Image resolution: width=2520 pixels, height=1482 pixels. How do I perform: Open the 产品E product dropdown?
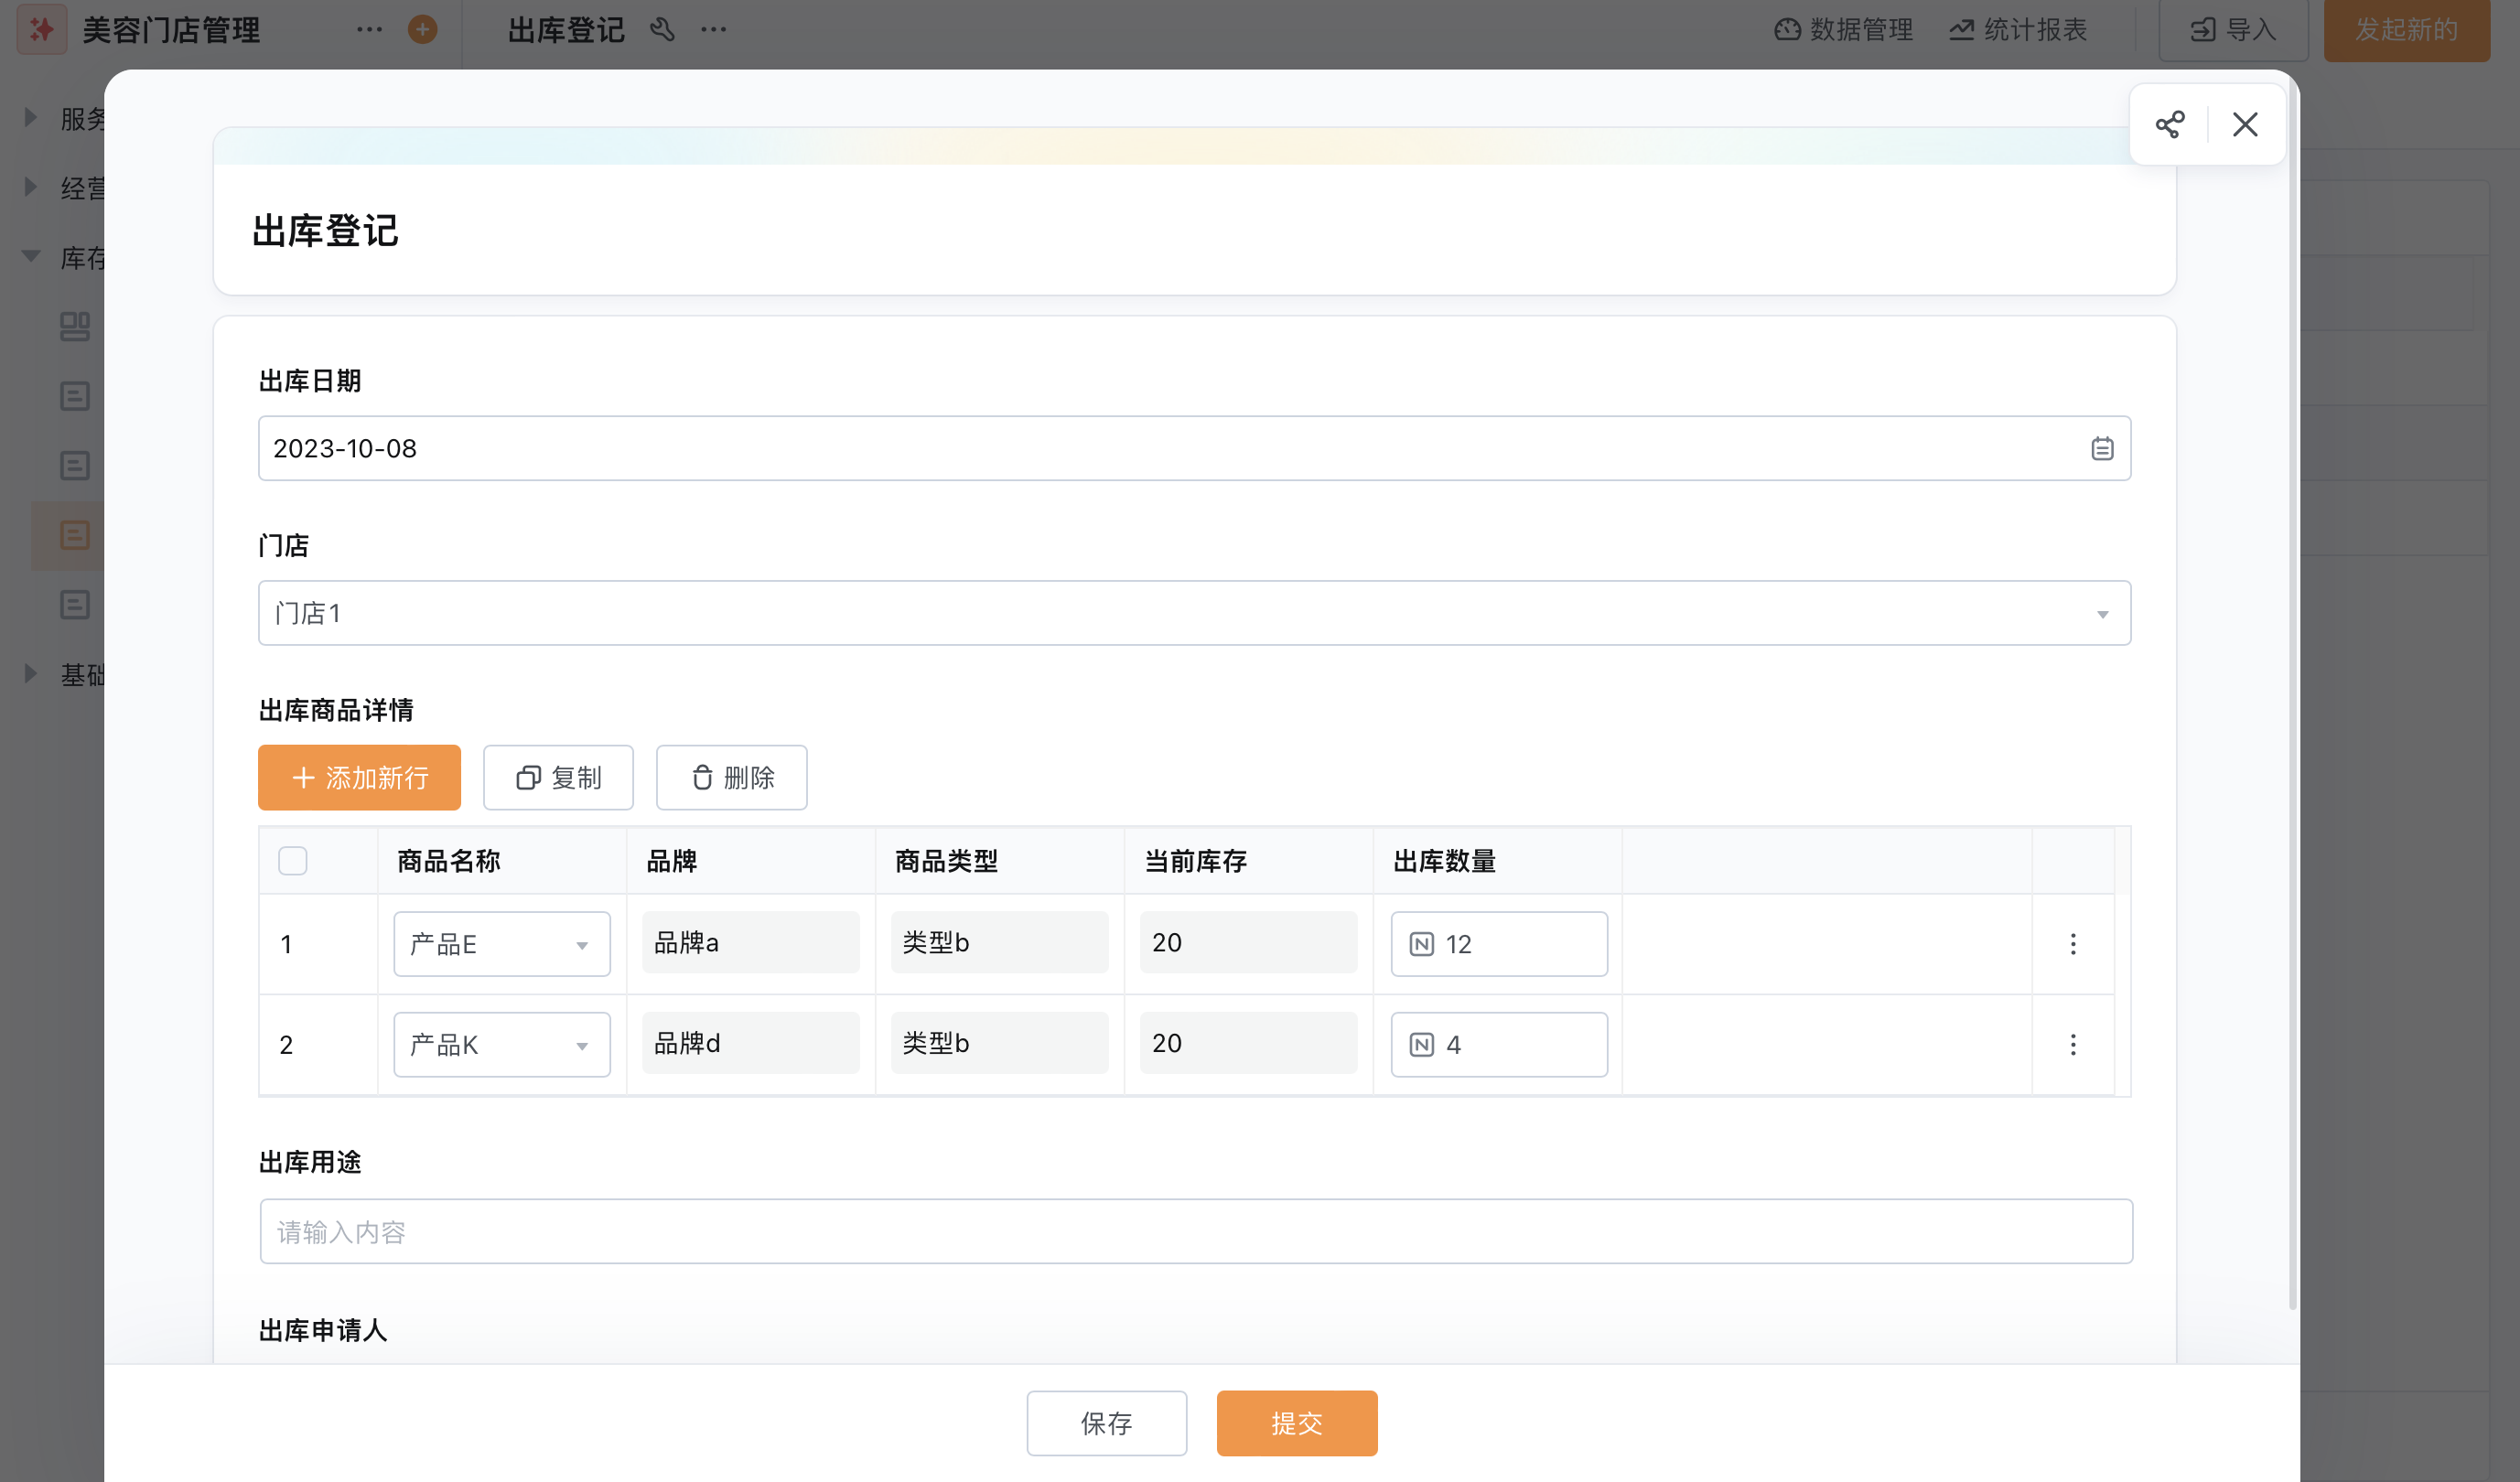point(501,944)
